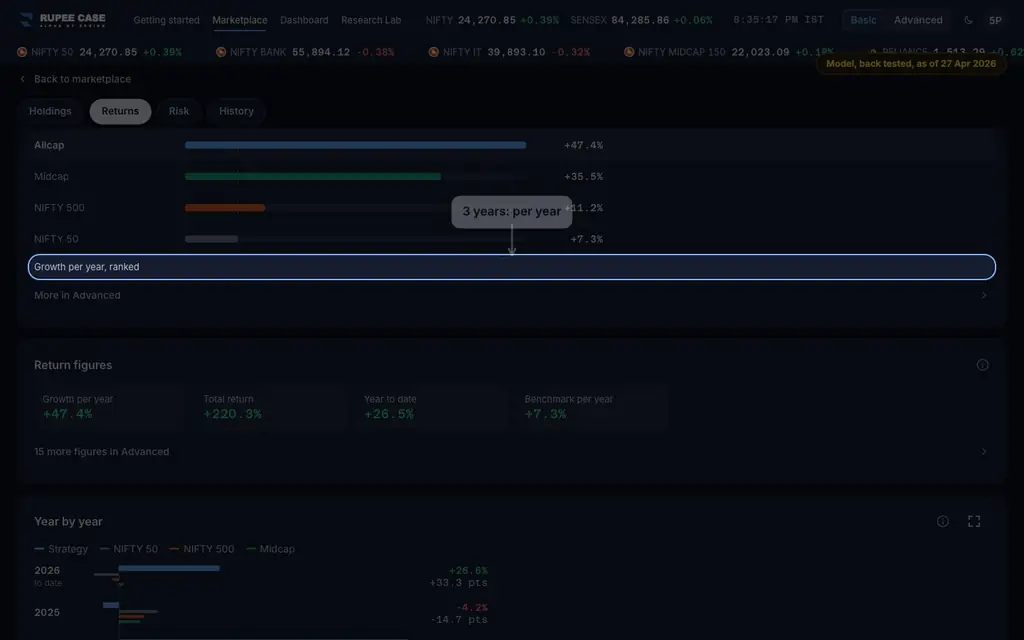
Task: Click the Year by year heading
Action: [x=68, y=521]
